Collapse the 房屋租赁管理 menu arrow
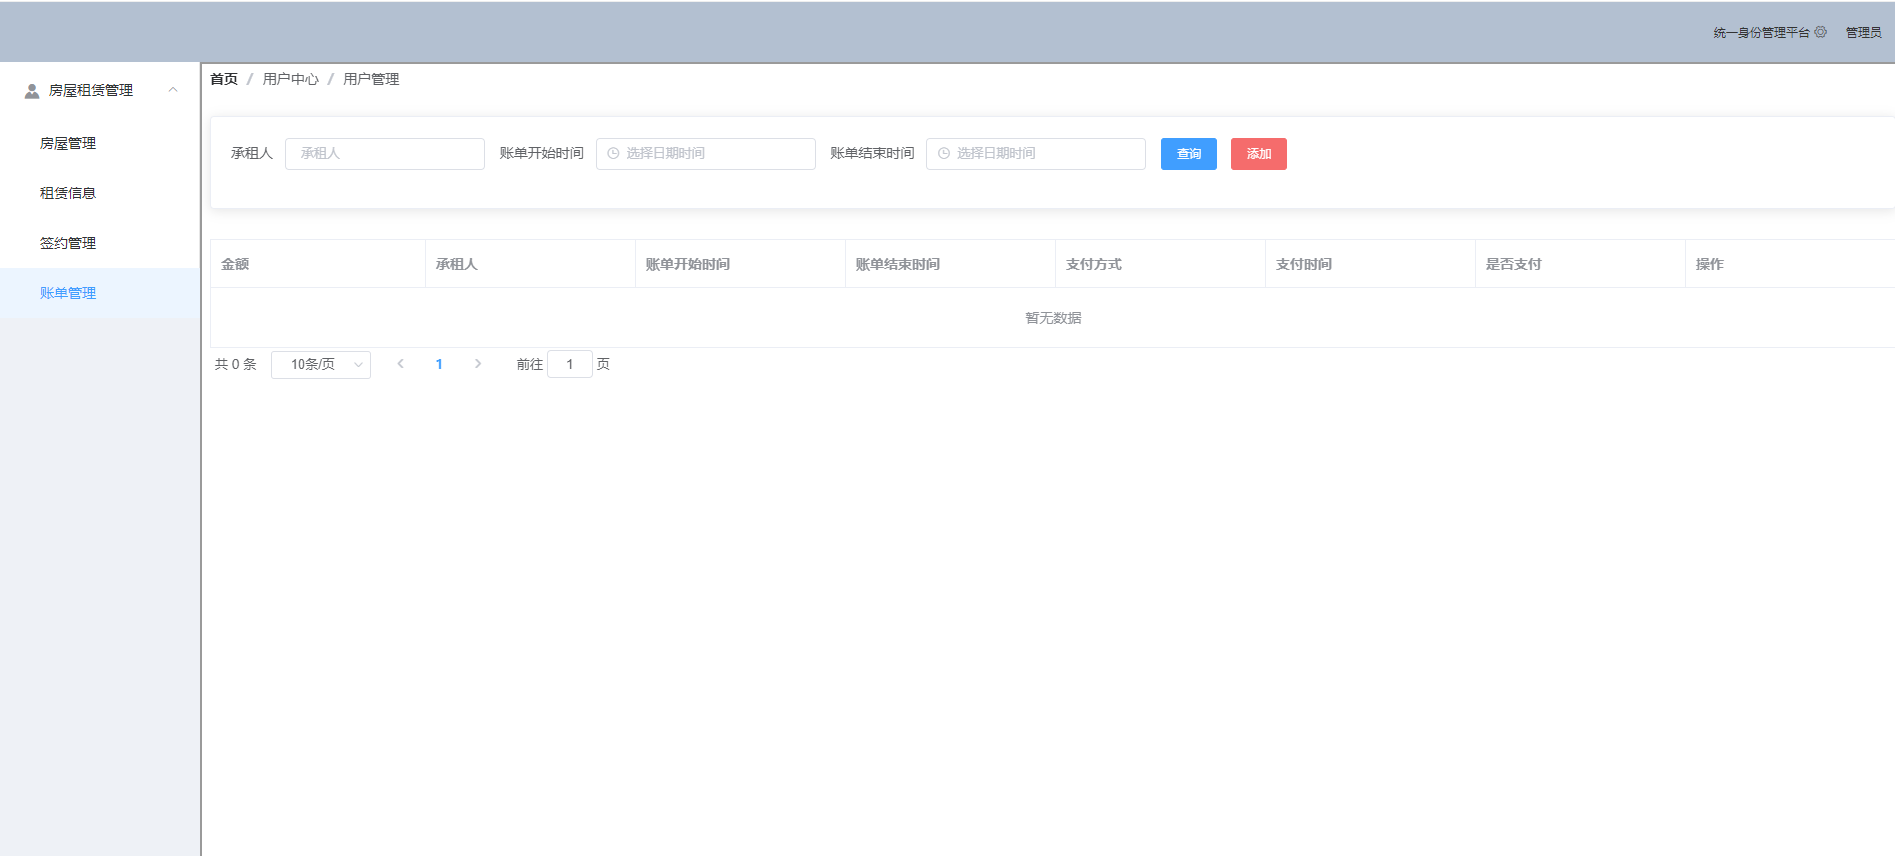Viewport: 1895px width, 856px height. pyautogui.click(x=173, y=90)
